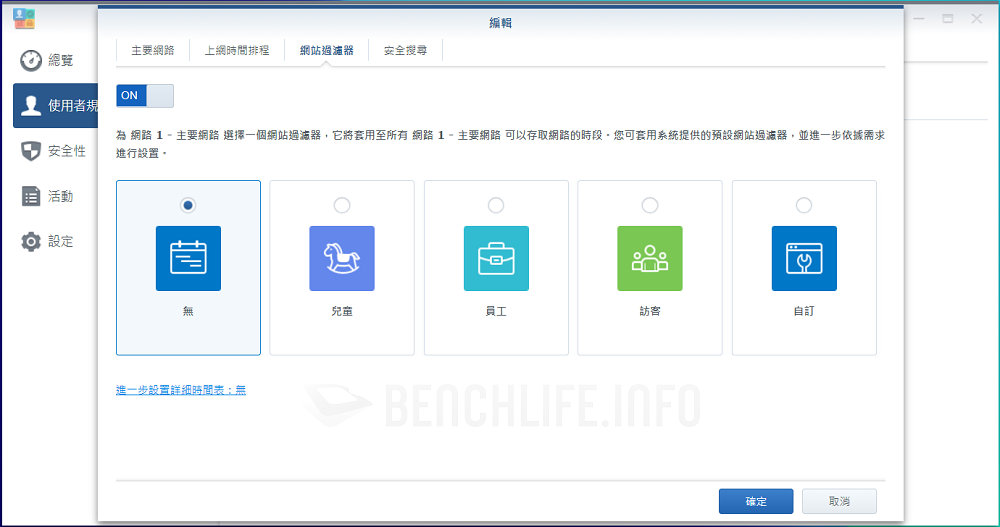Click the 編輯 dialog title
Screen dimensions: 1000x527
coord(500,23)
